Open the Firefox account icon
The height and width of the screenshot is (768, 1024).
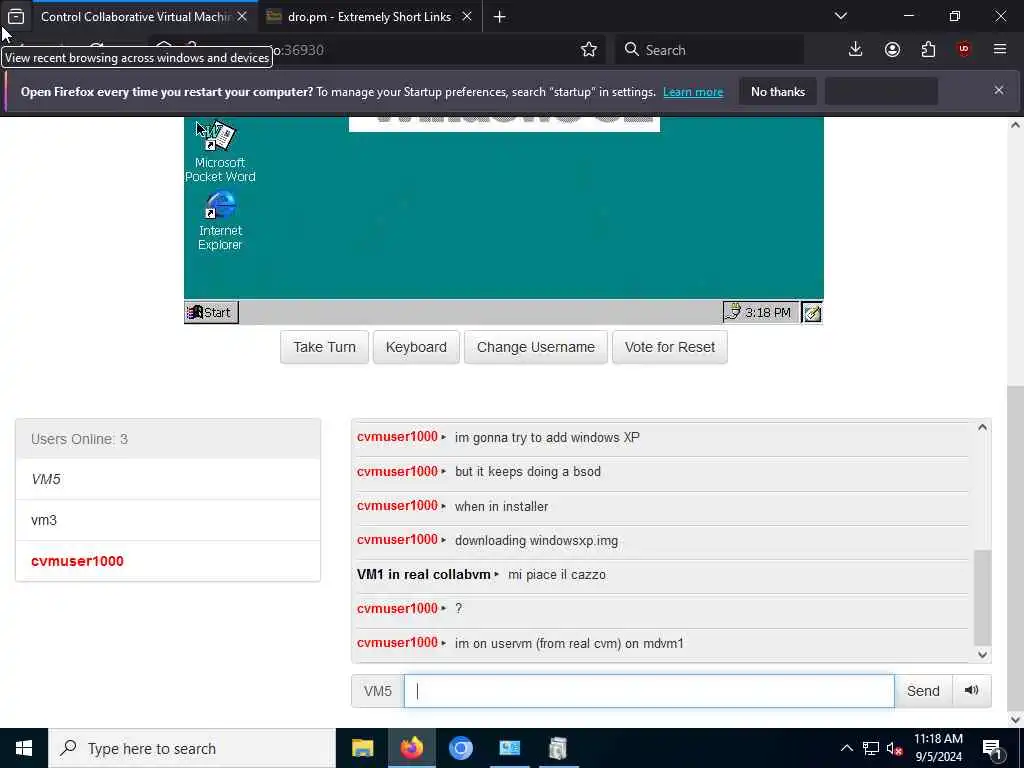pos(892,50)
